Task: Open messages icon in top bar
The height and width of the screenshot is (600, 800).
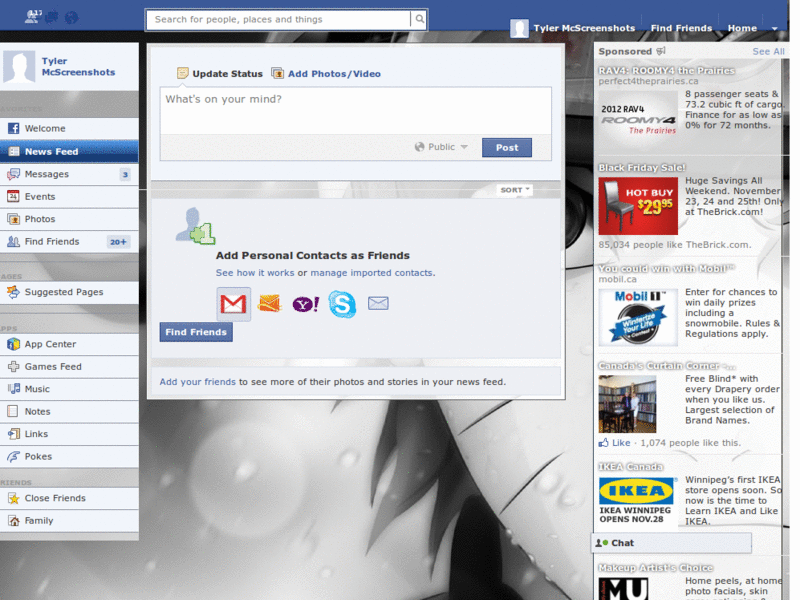Action: click(x=52, y=17)
